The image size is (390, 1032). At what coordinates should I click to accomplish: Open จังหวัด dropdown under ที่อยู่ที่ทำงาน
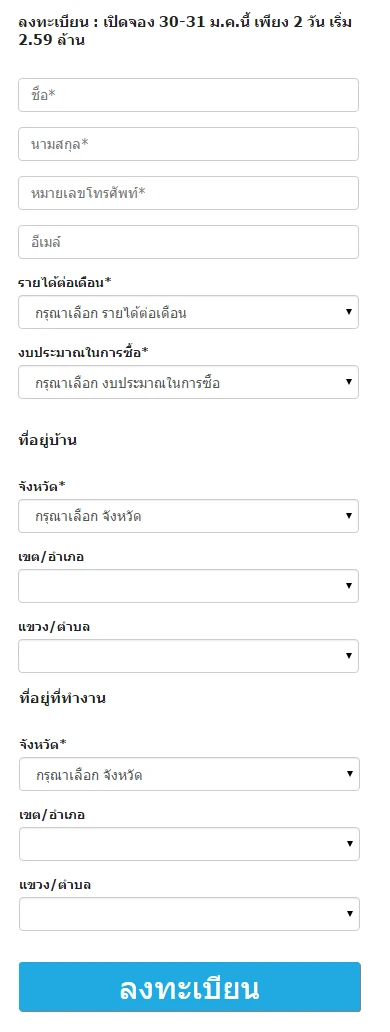[189, 774]
